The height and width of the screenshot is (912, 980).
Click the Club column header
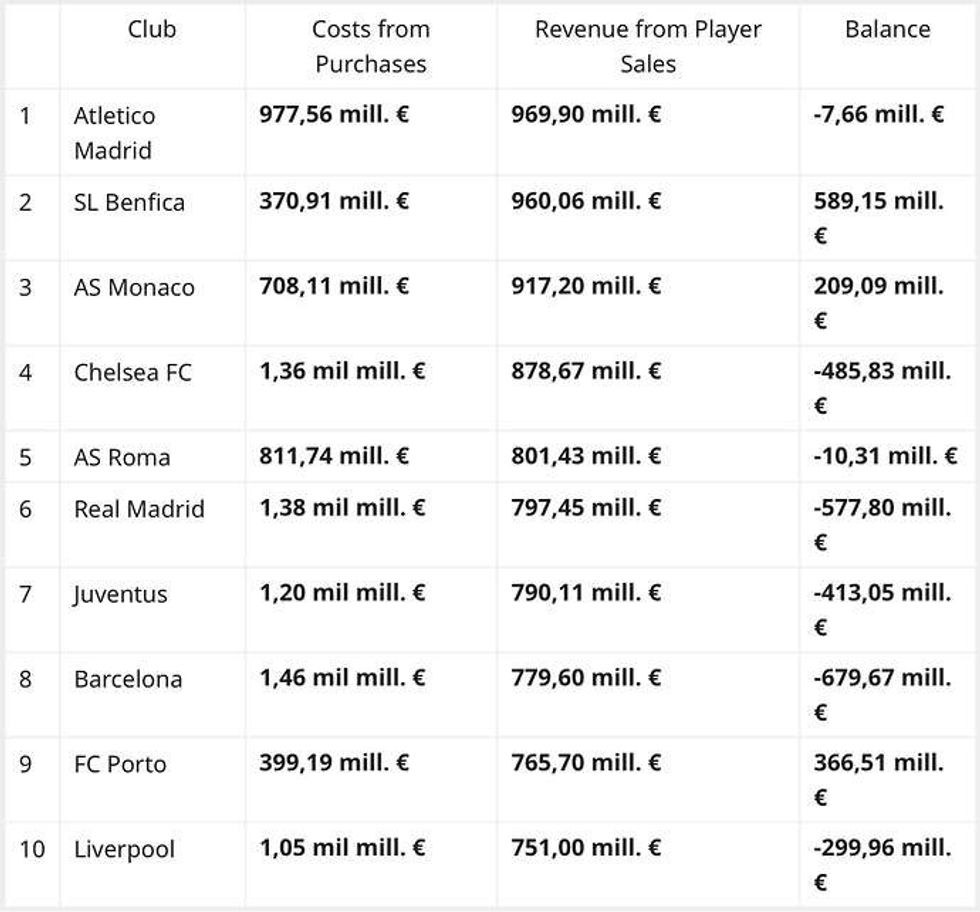tap(152, 30)
